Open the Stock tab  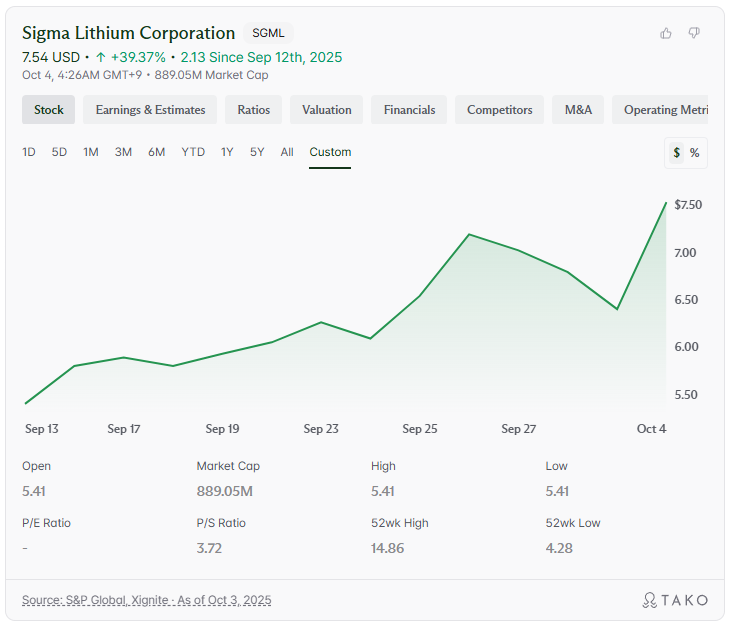tap(48, 110)
